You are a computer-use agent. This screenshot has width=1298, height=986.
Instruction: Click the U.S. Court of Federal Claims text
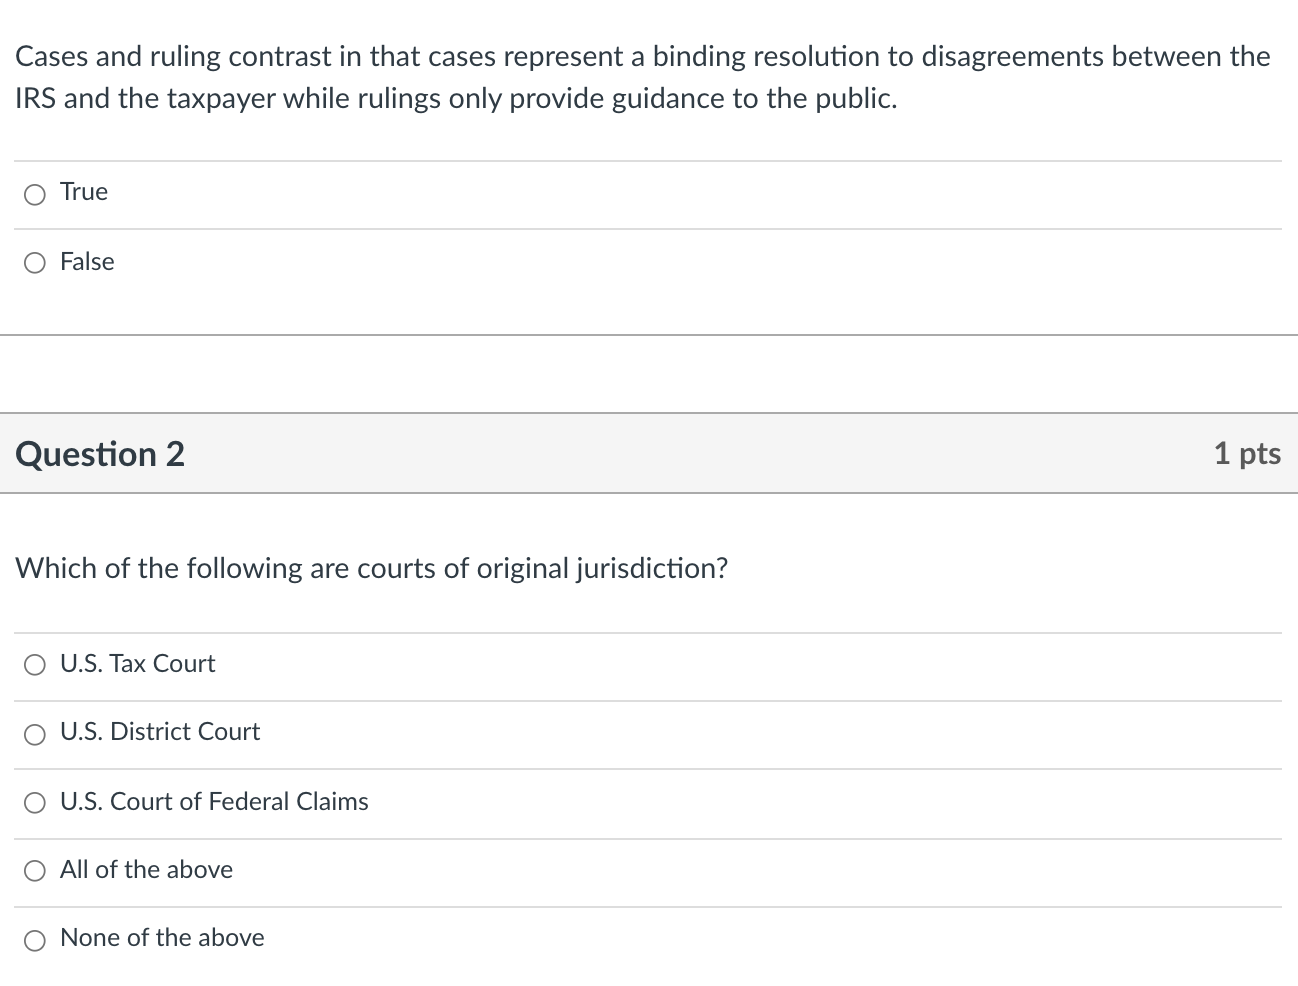point(215,801)
